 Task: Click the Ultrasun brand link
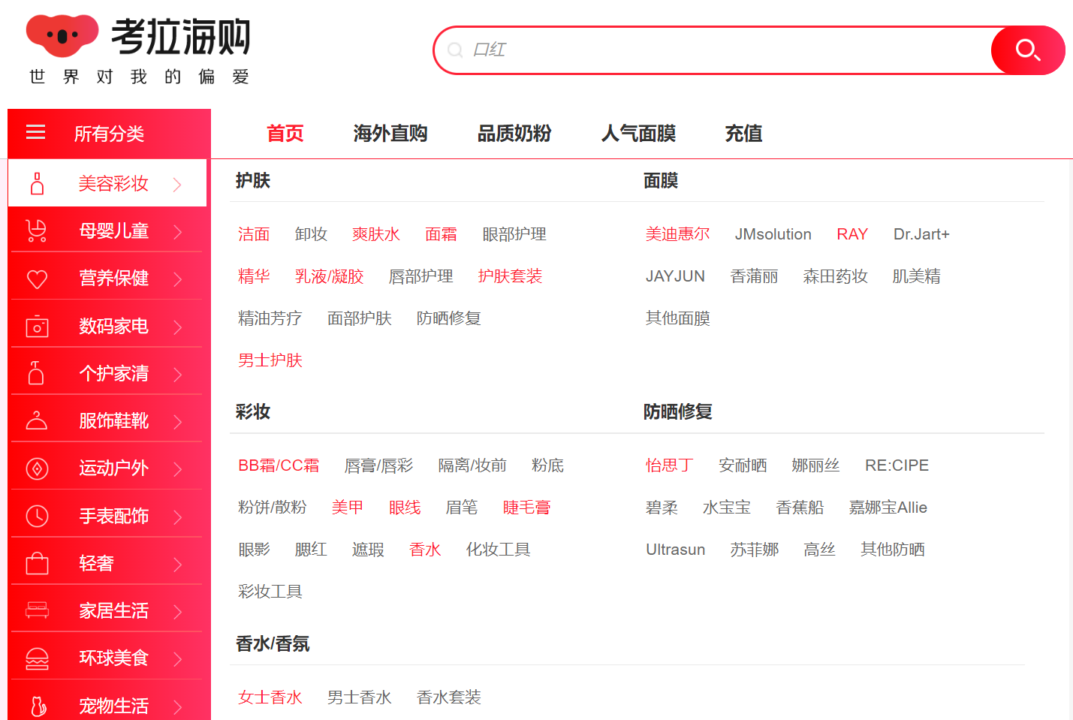point(675,550)
